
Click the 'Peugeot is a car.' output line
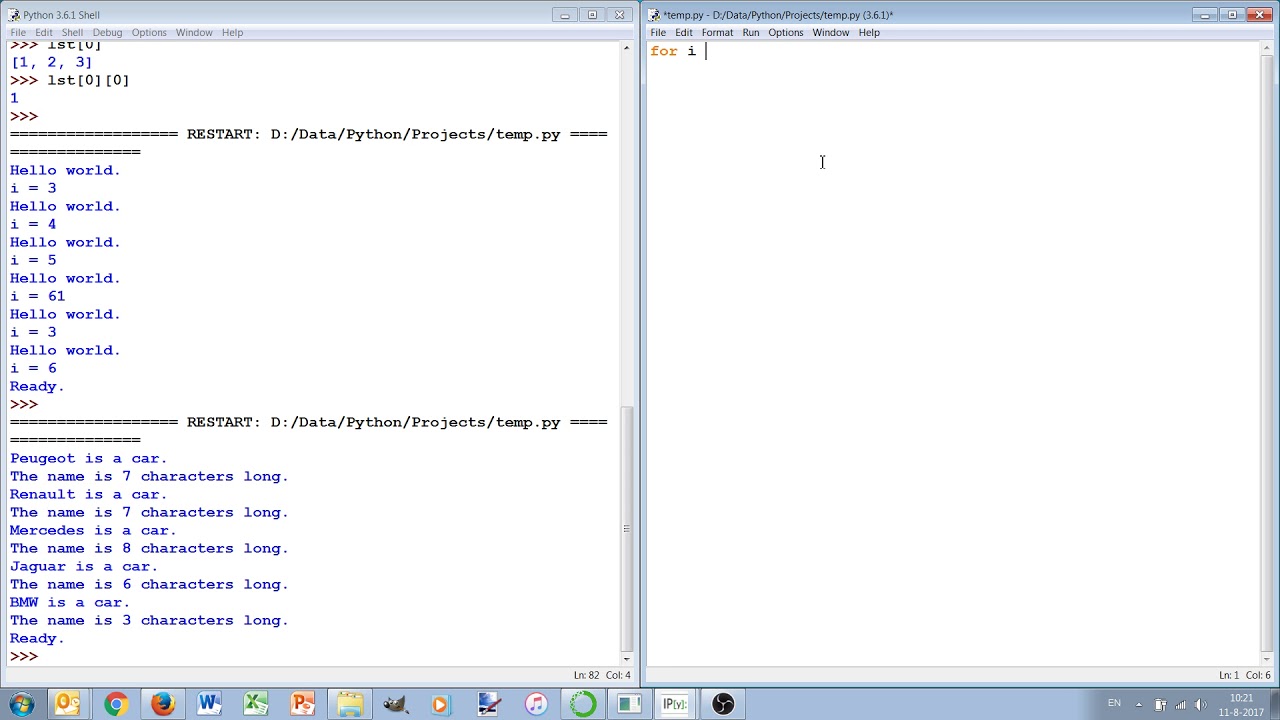pyautogui.click(x=89, y=458)
